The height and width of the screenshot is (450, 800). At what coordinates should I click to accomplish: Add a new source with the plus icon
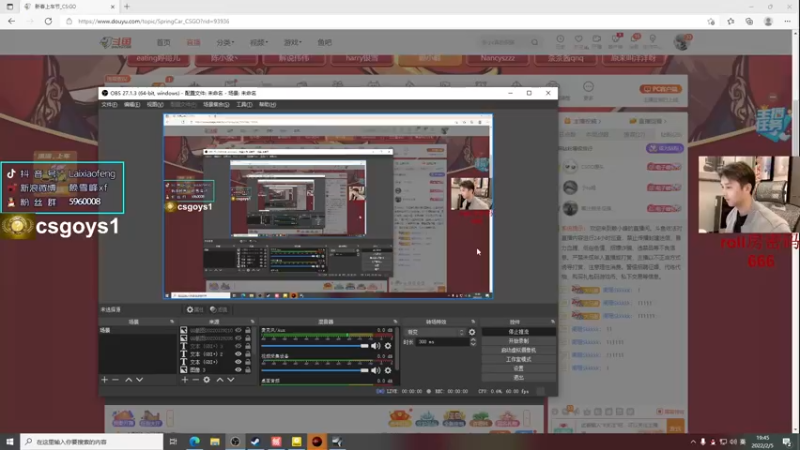point(185,380)
